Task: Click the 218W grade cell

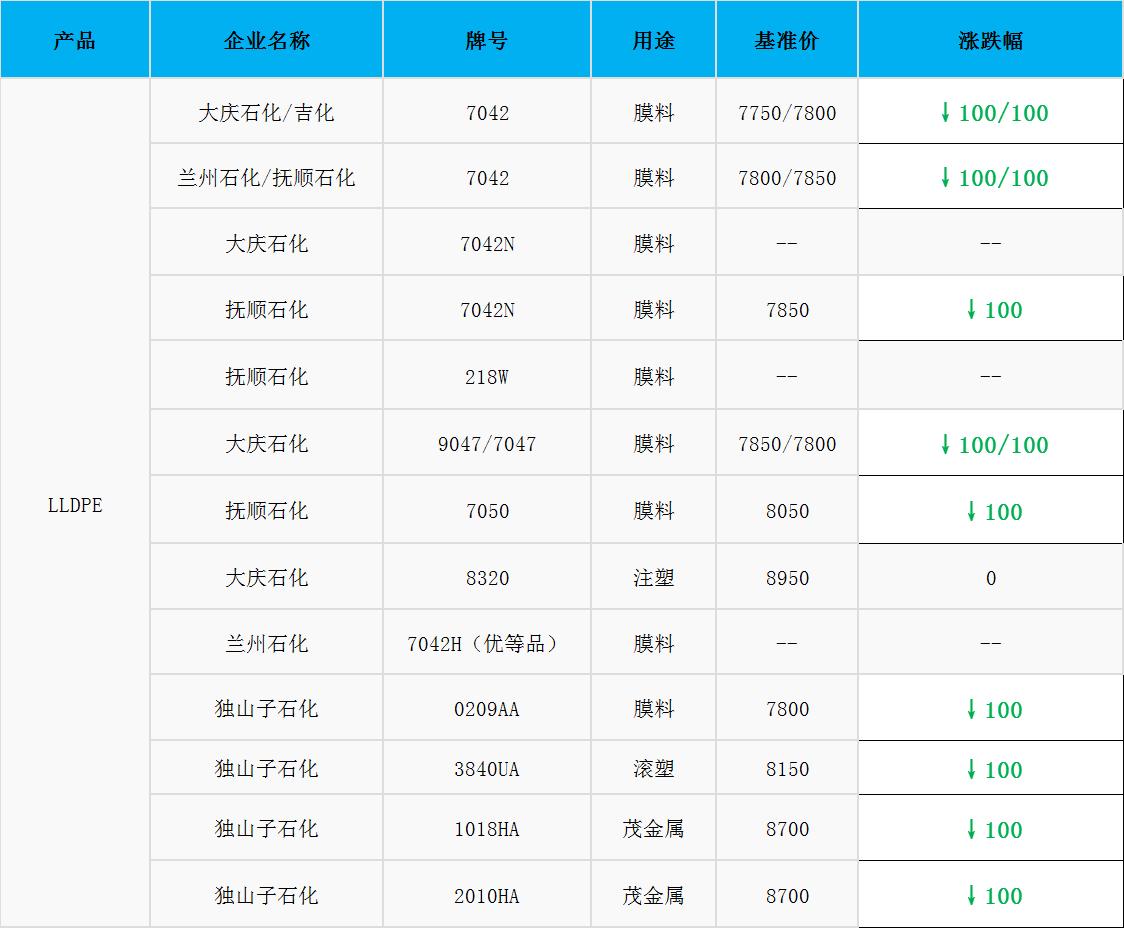Action: point(487,377)
